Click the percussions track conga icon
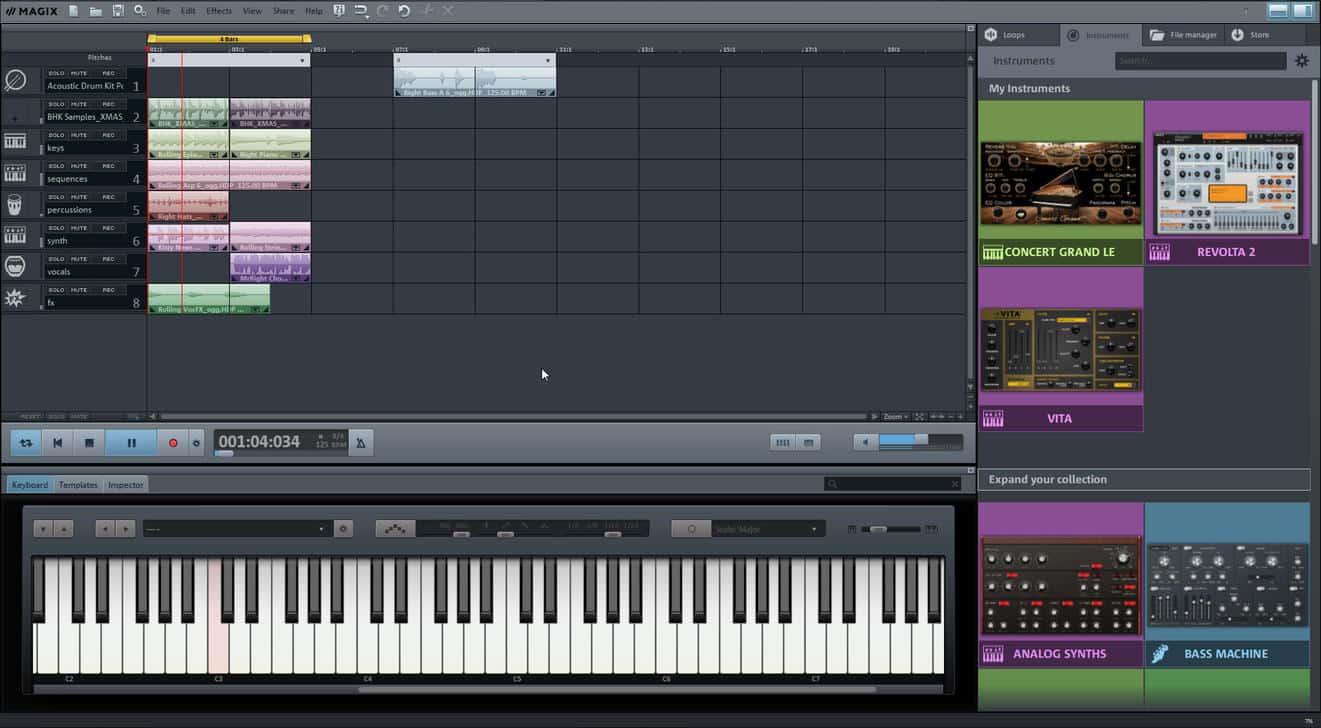The width and height of the screenshot is (1321, 728). click(x=15, y=205)
